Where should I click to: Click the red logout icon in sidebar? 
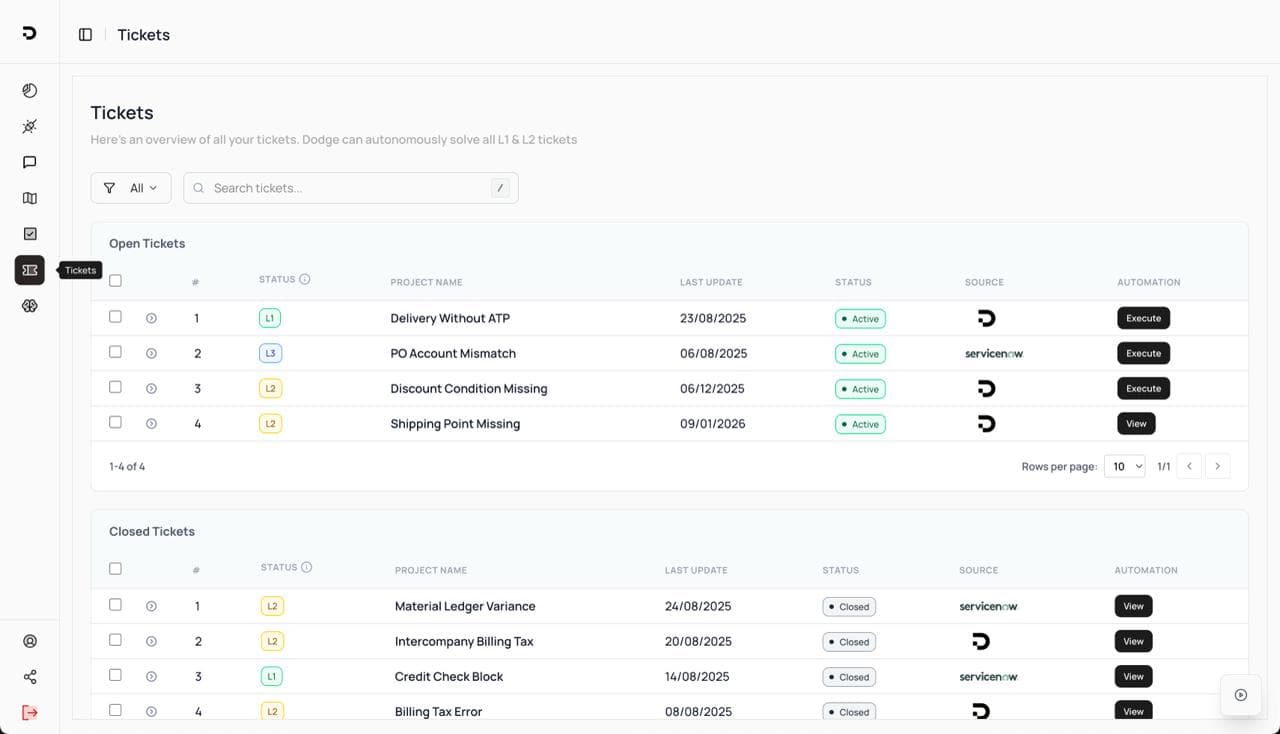pyautogui.click(x=30, y=712)
